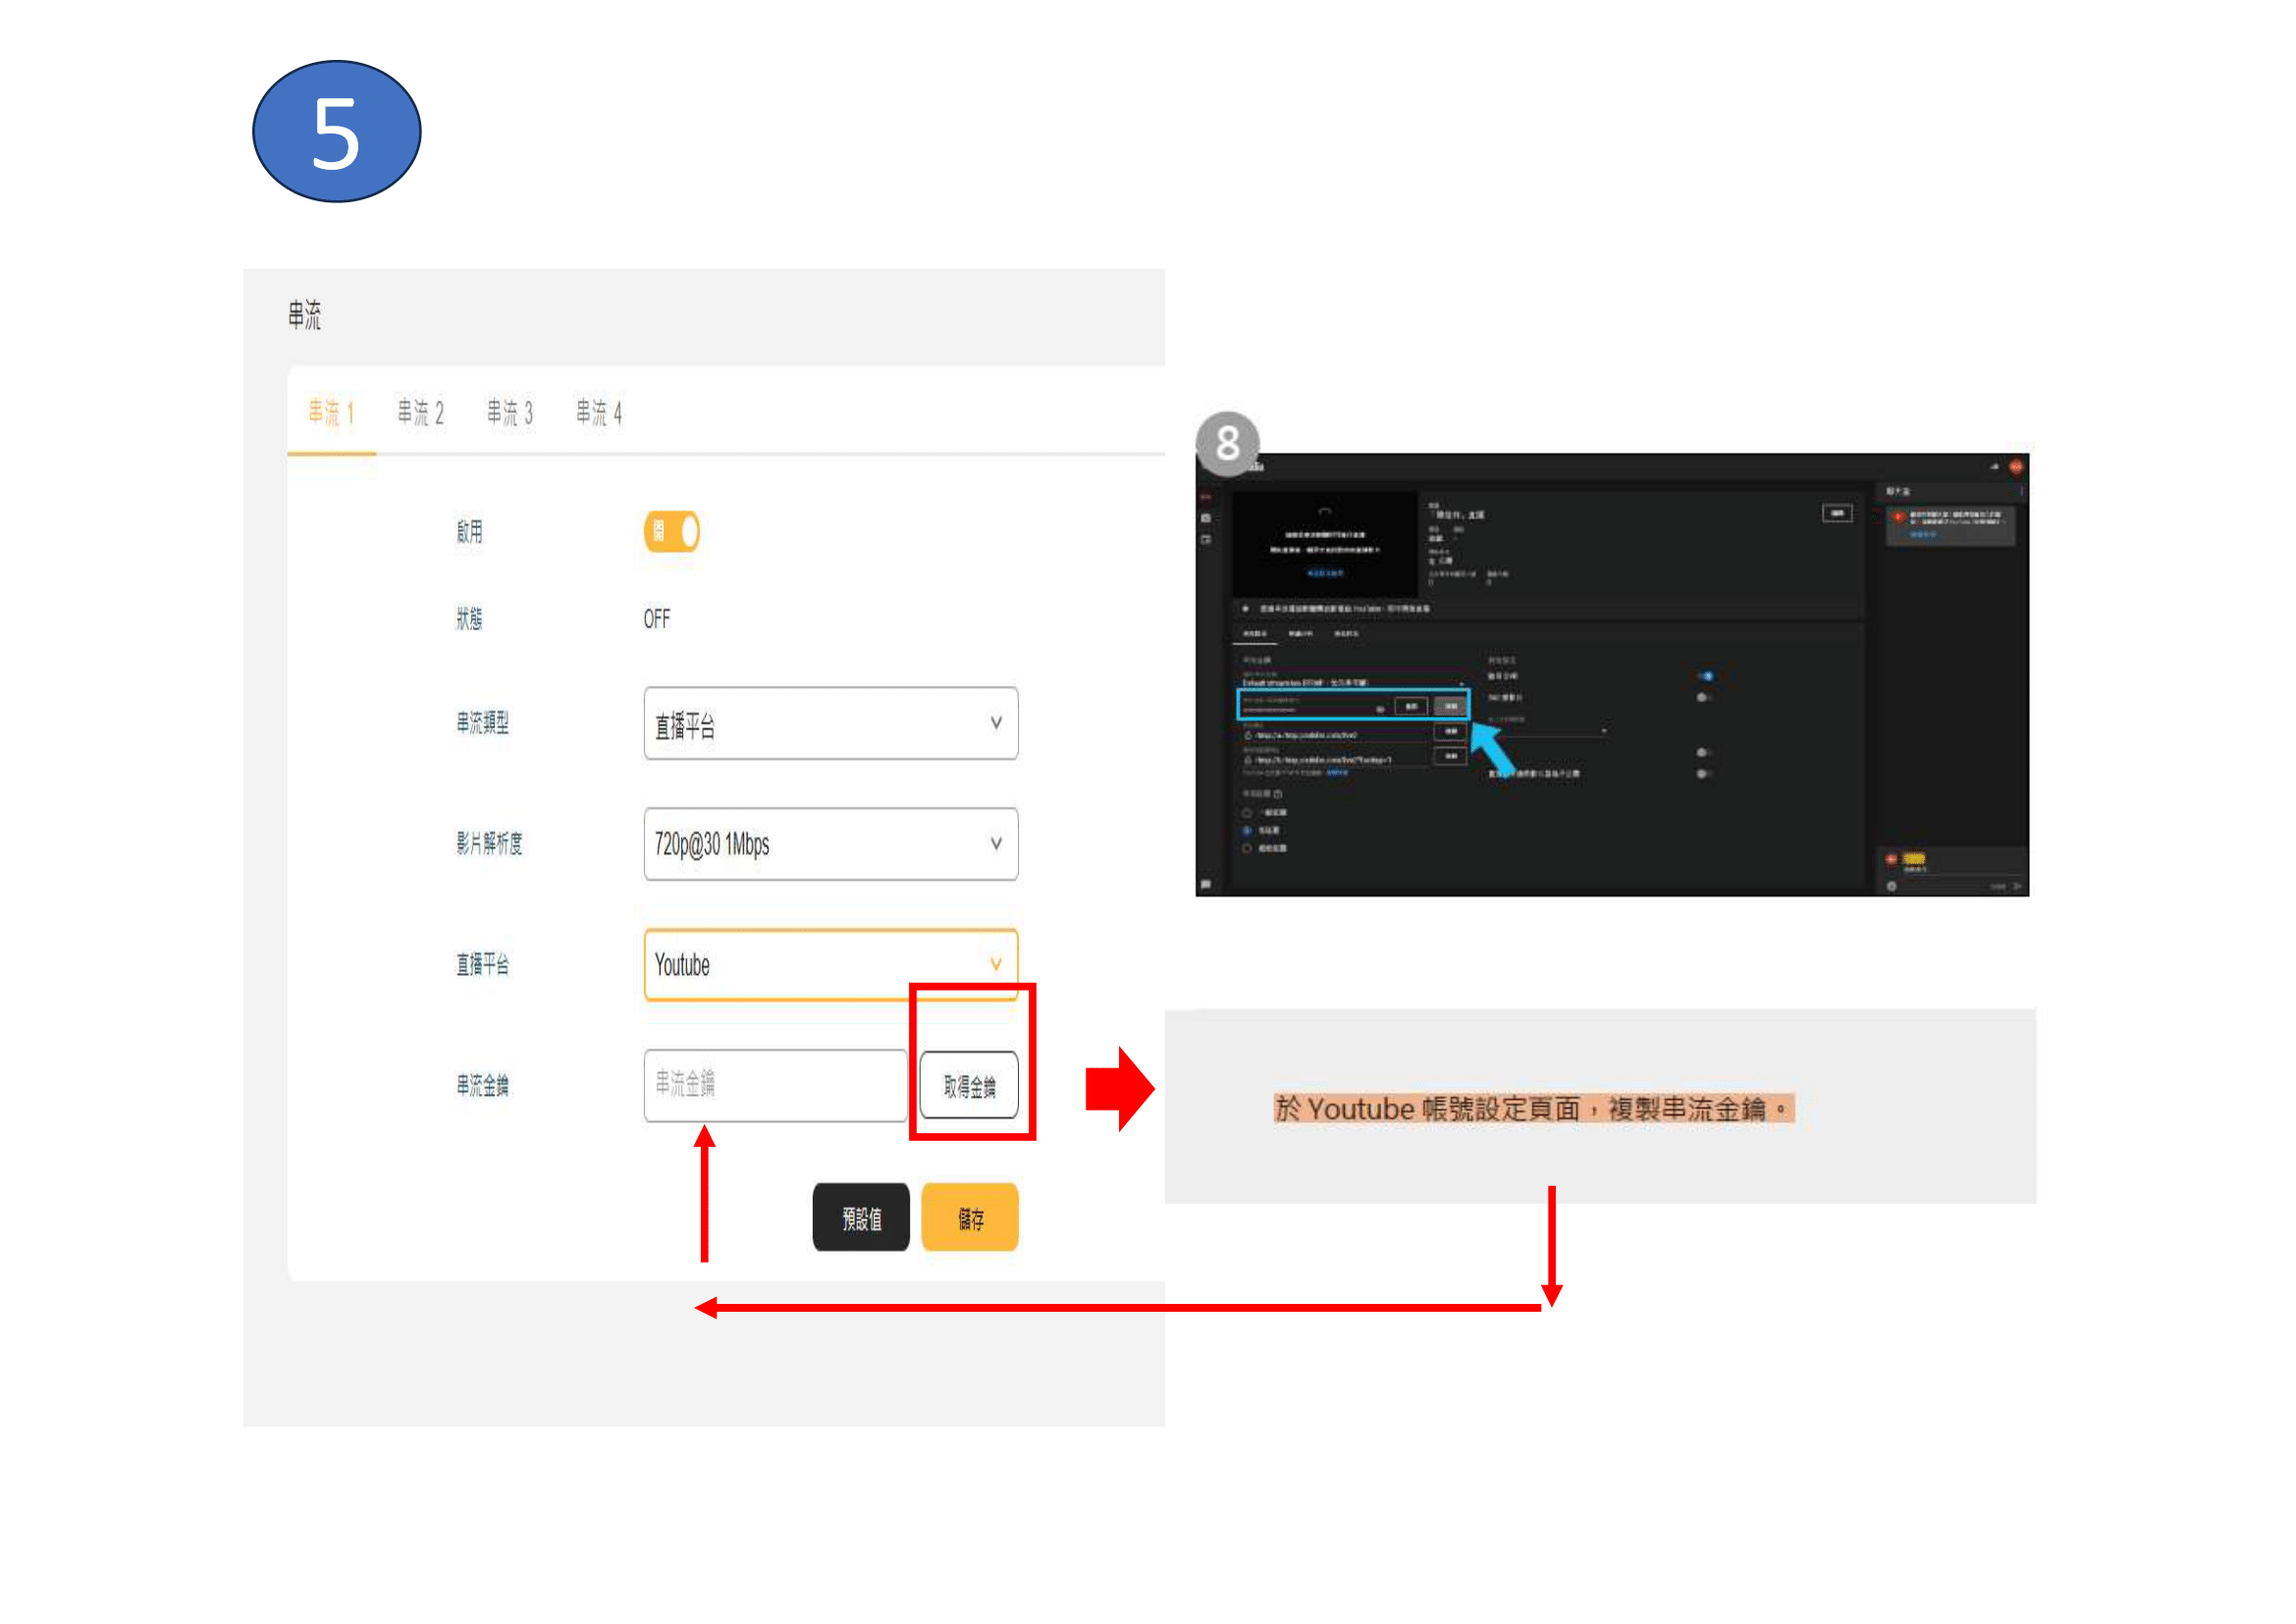This screenshot has width=2296, height=1624.
Task: Select the first latency radio button
Action: pos(1247,812)
